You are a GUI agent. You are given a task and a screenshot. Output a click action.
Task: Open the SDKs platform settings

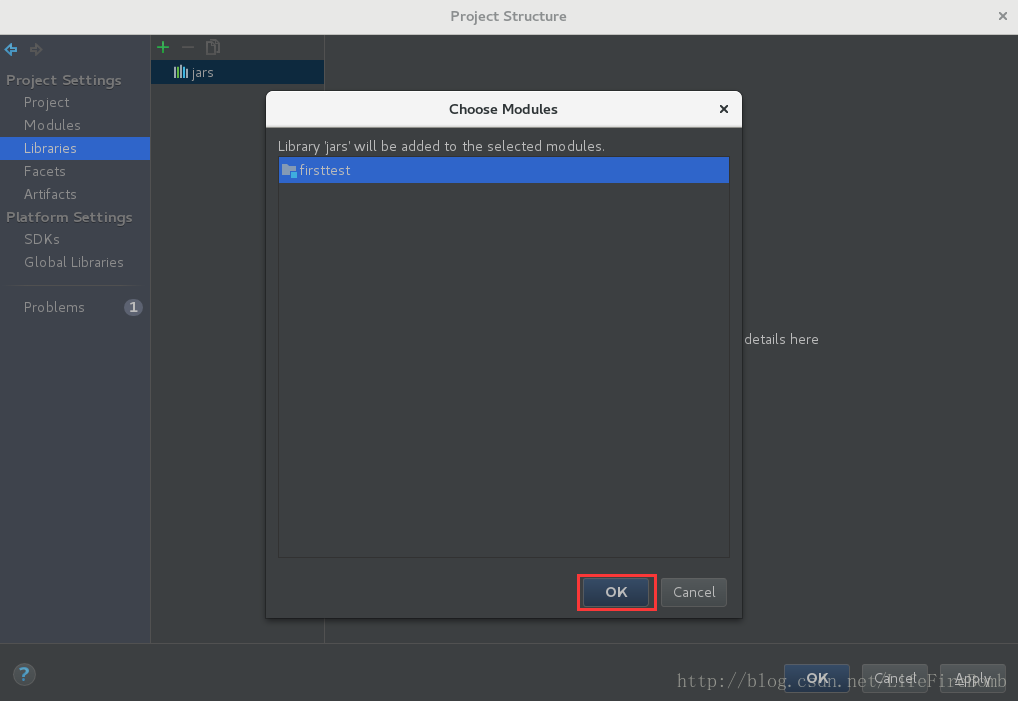click(x=42, y=240)
